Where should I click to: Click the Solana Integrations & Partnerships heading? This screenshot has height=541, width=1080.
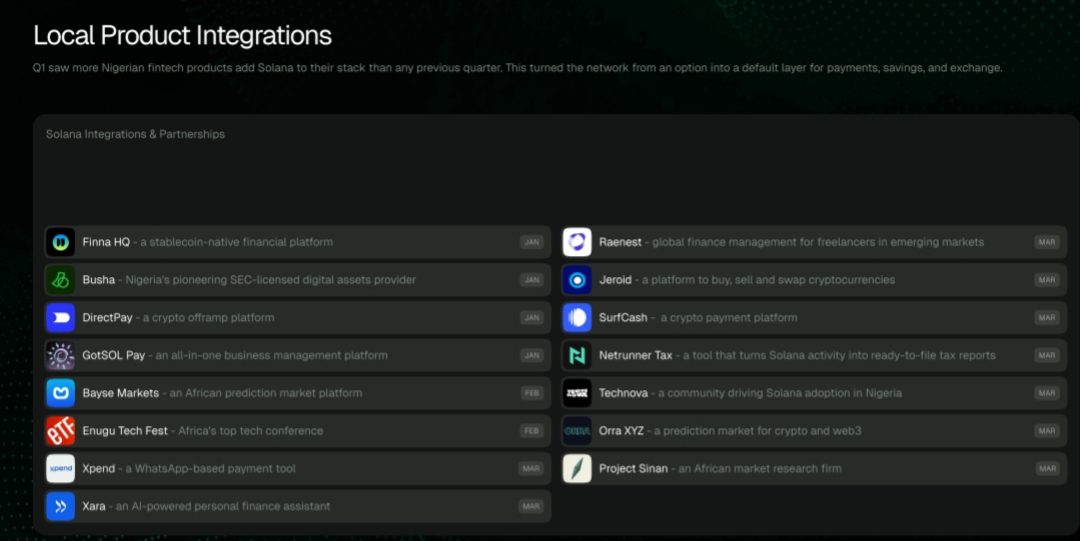135,134
